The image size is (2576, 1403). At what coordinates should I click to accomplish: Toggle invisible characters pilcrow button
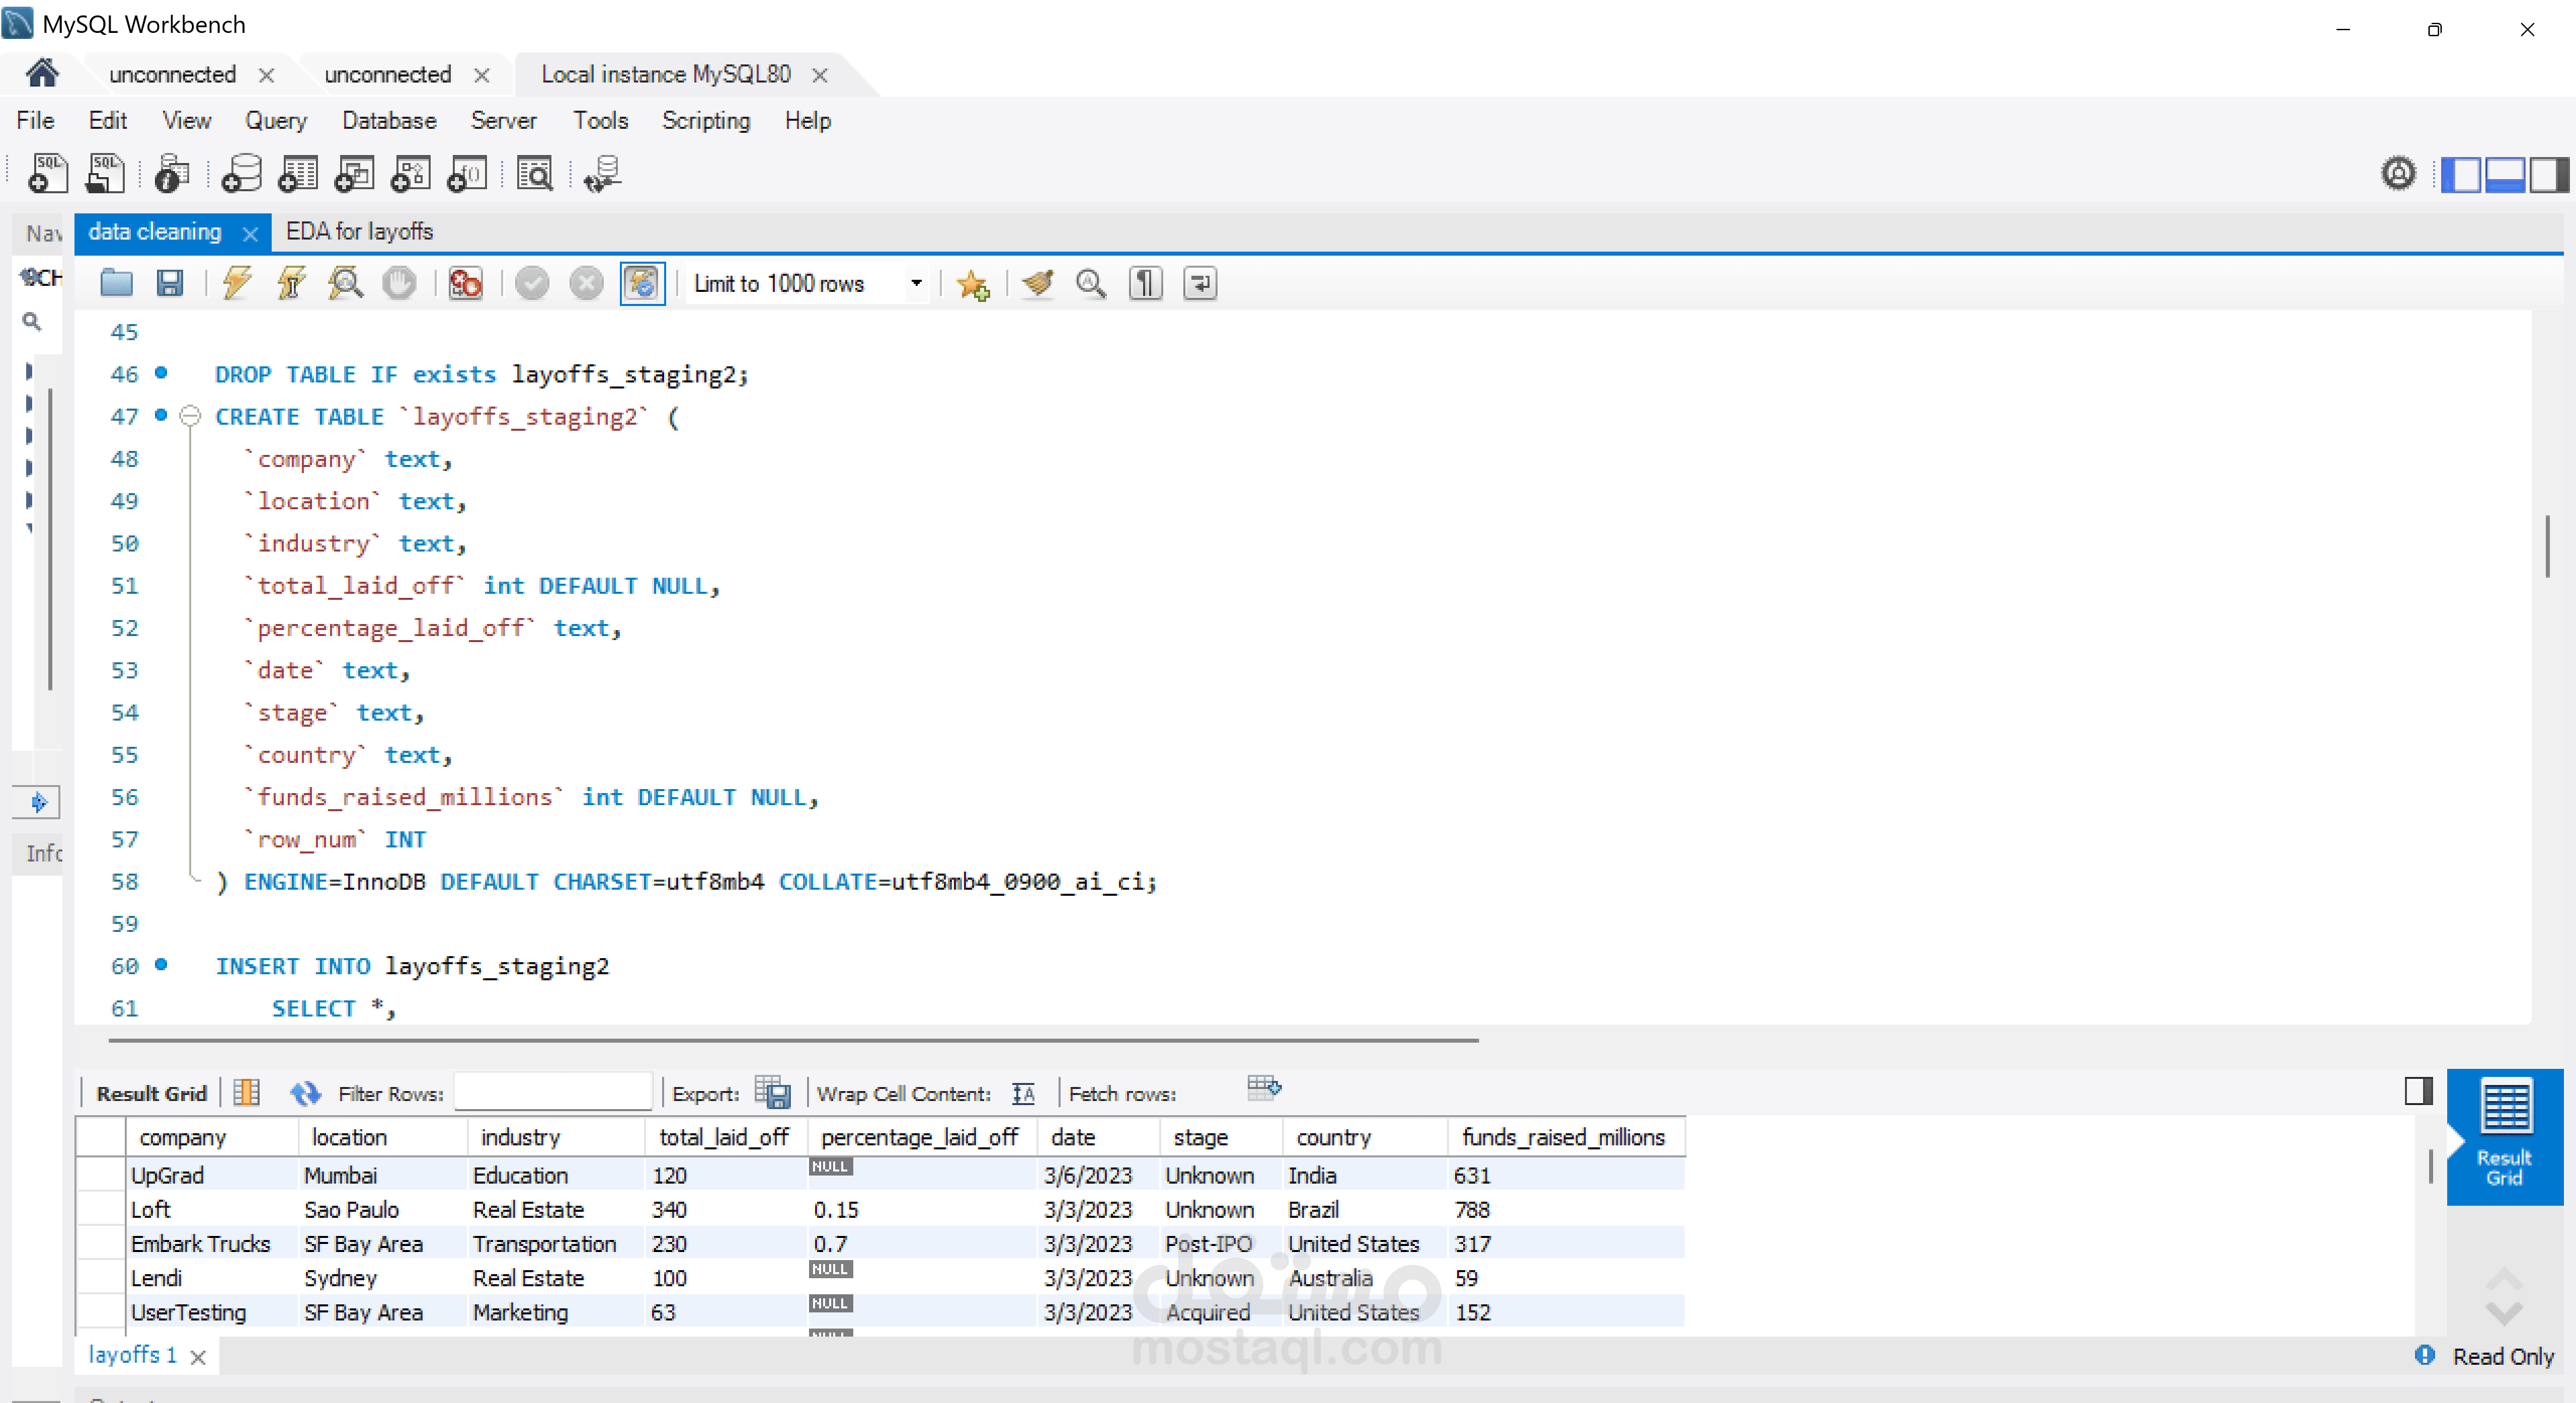click(1145, 284)
